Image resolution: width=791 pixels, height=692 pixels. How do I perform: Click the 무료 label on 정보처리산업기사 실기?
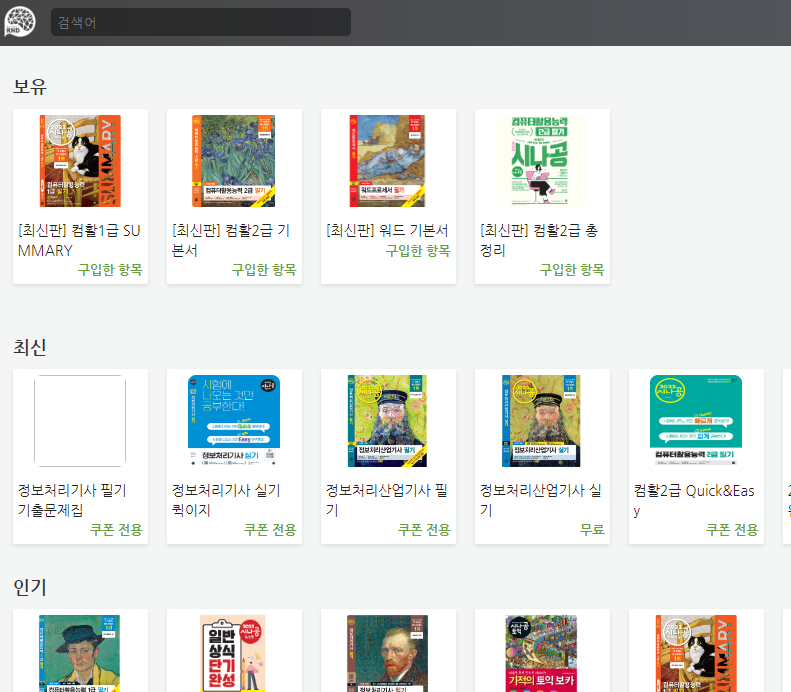point(592,530)
